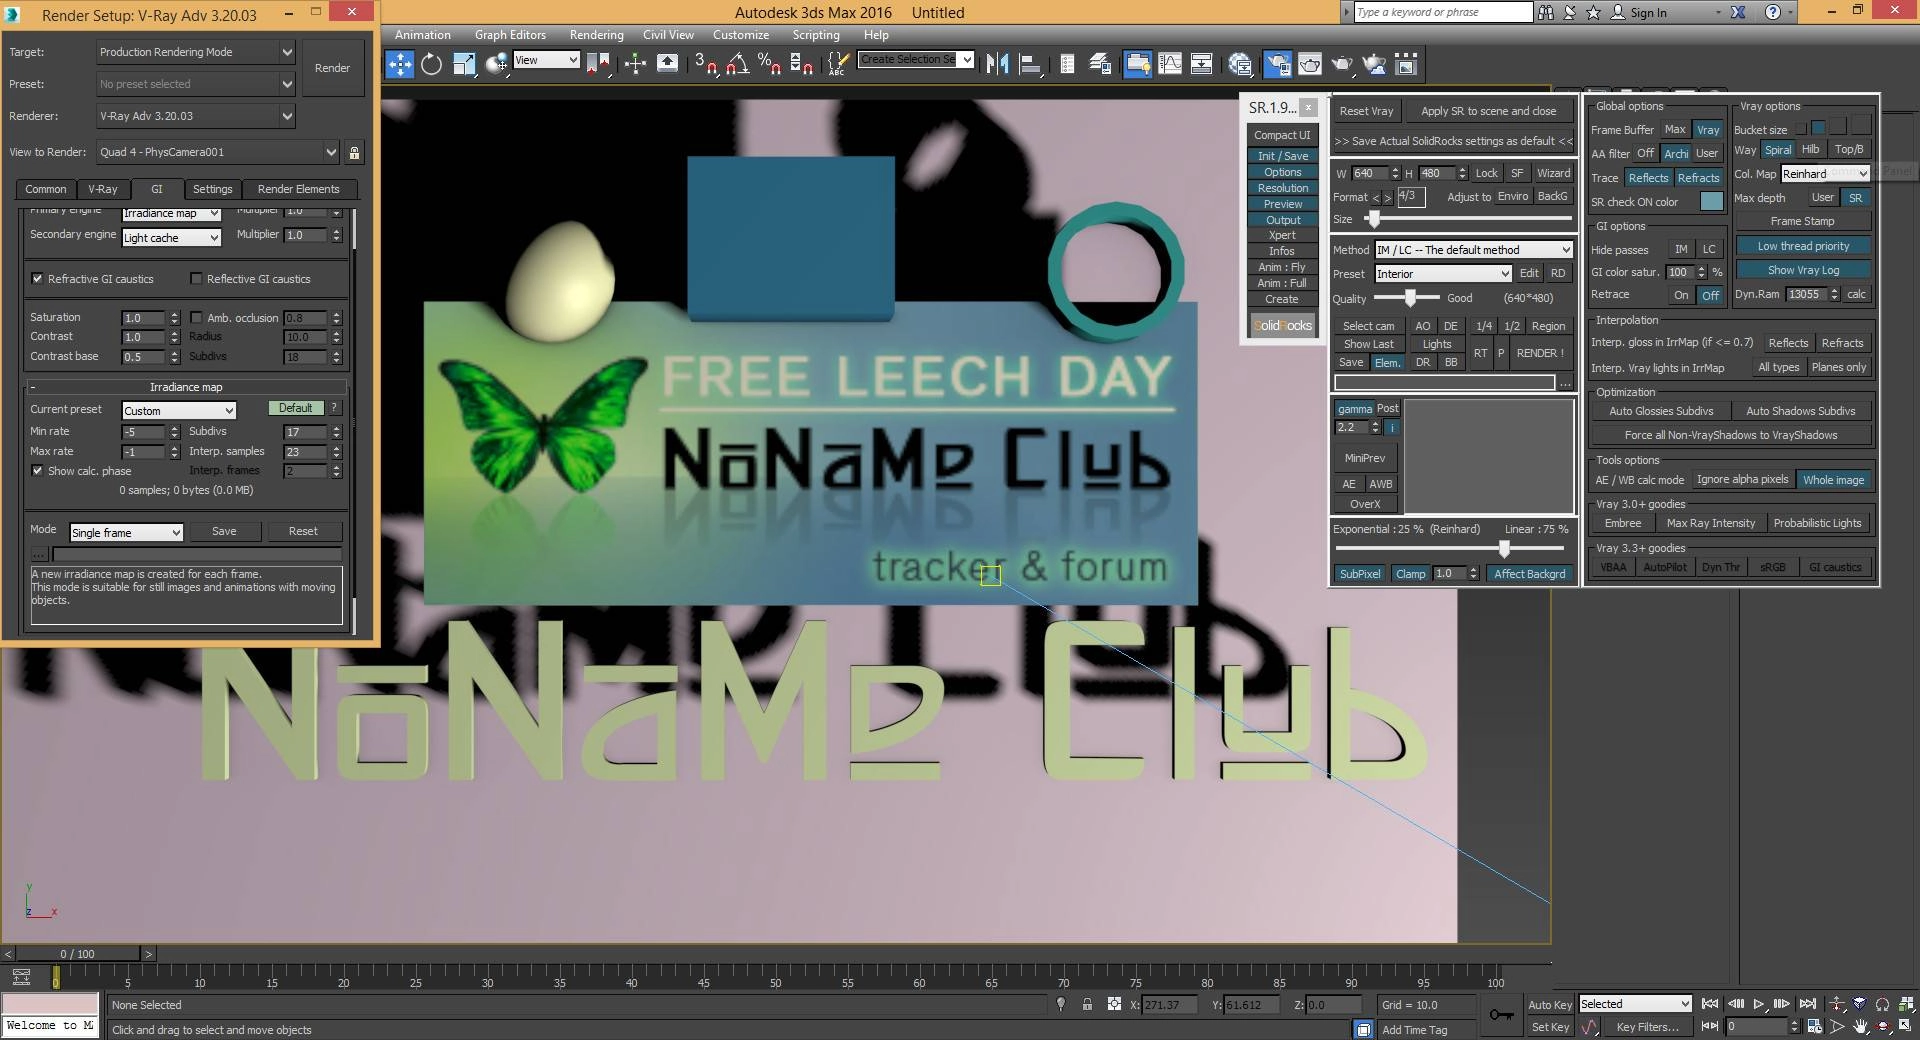The image size is (1920, 1040).
Task: Adjust Exponential/Linear blend slider
Action: (1503, 548)
